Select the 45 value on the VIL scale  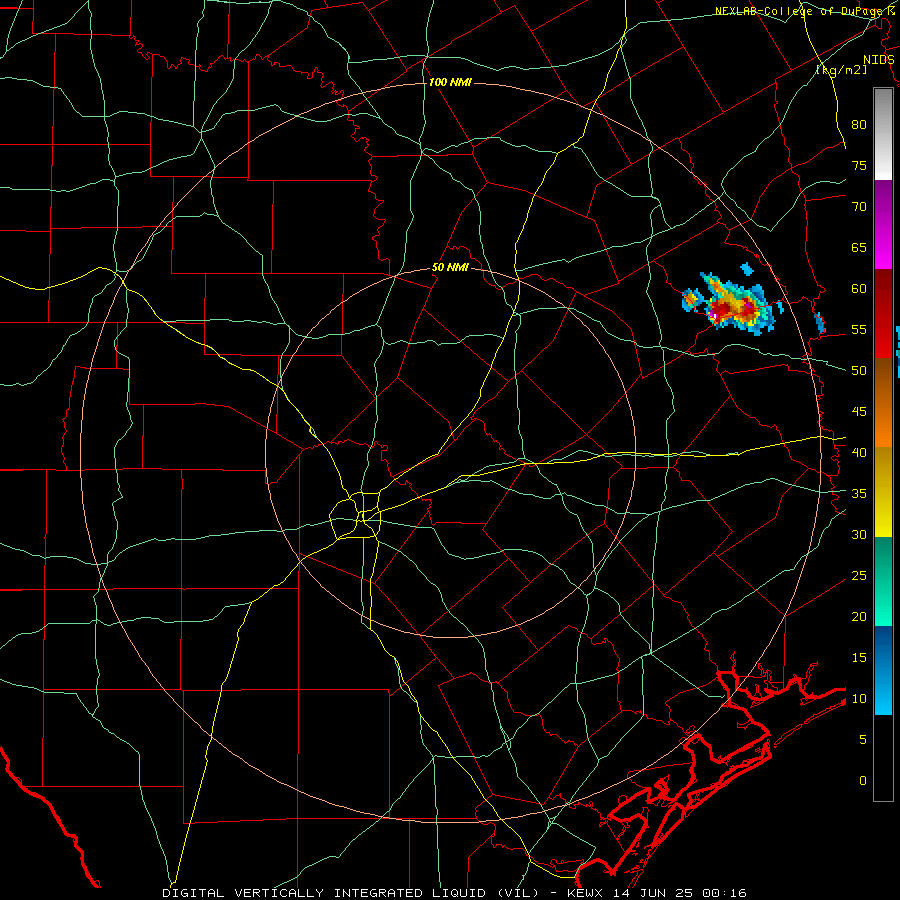(x=859, y=412)
